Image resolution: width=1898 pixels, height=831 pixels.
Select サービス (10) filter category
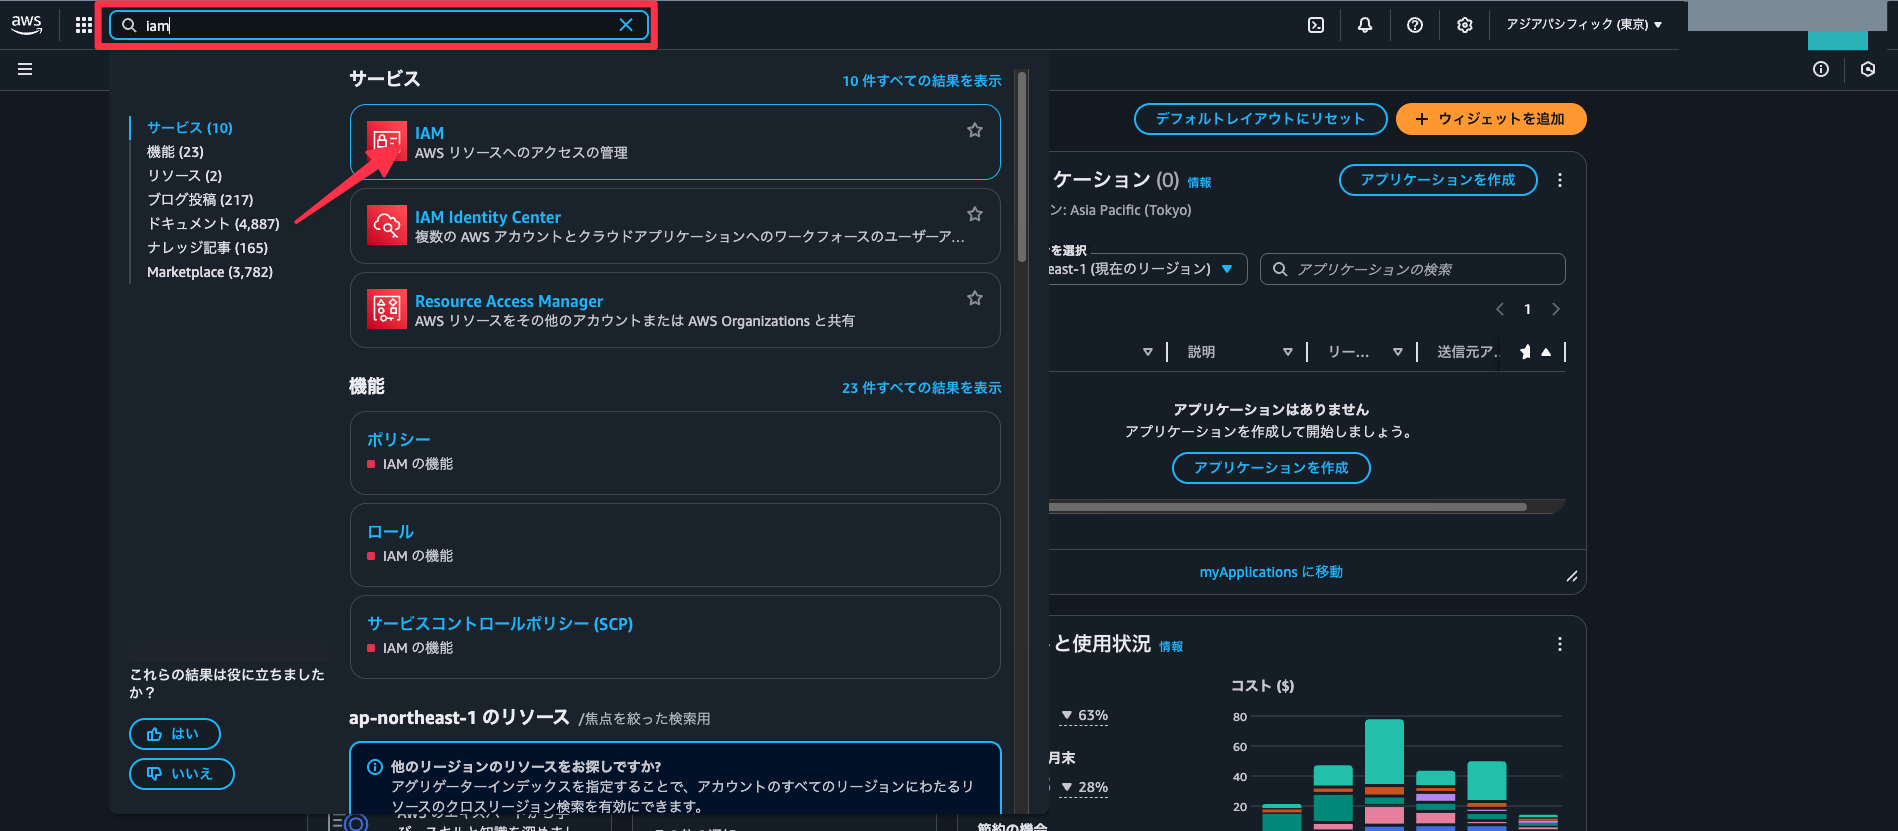point(190,128)
